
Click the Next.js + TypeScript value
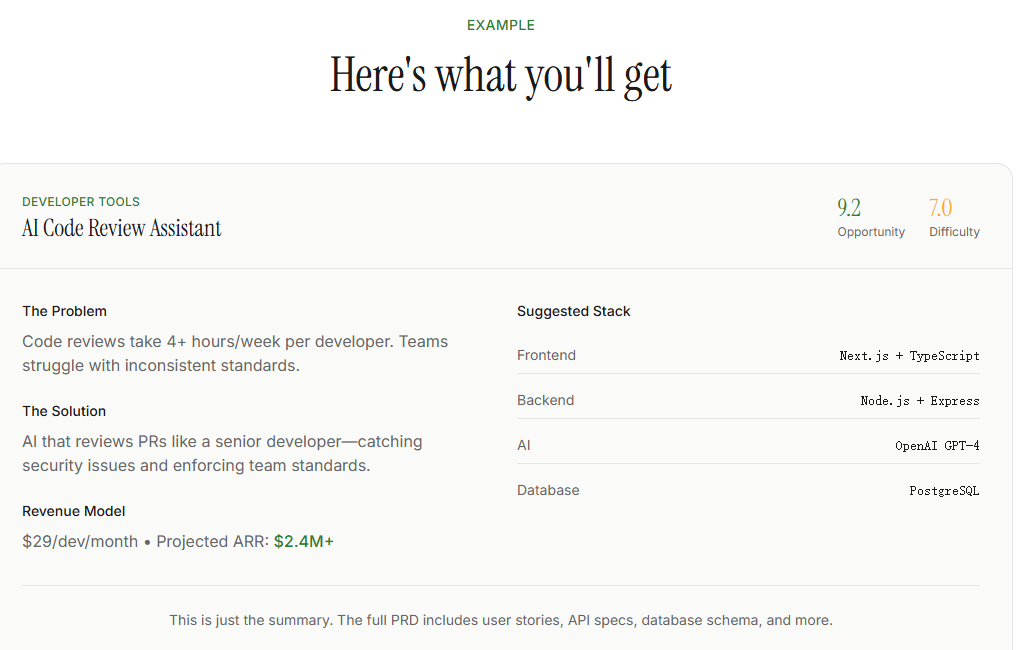click(x=909, y=356)
